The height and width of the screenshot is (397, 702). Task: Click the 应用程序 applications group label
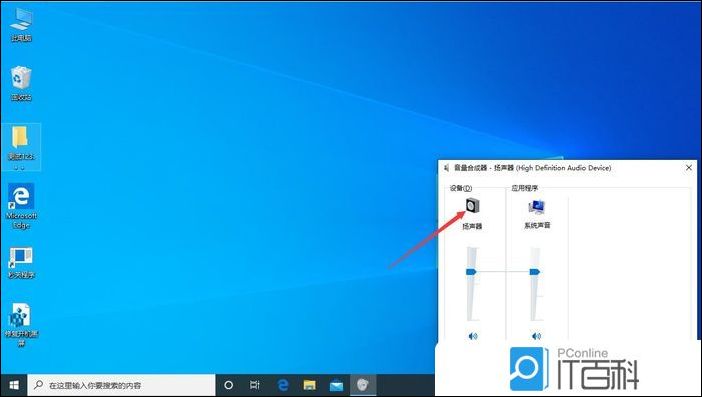coord(525,188)
